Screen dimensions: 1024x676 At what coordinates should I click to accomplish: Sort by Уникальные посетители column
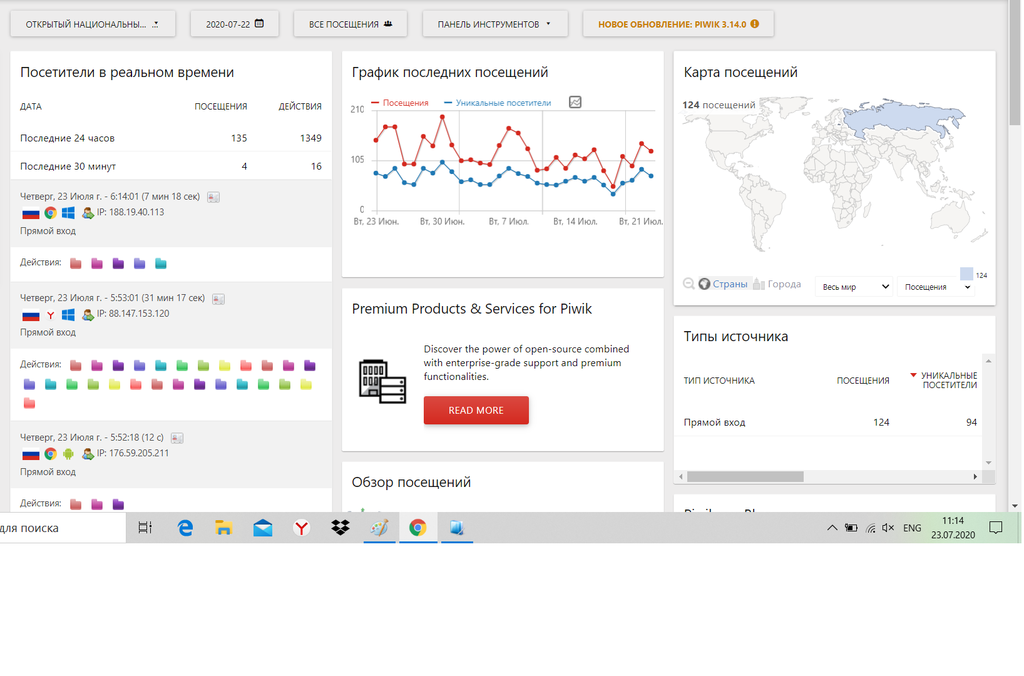944,380
